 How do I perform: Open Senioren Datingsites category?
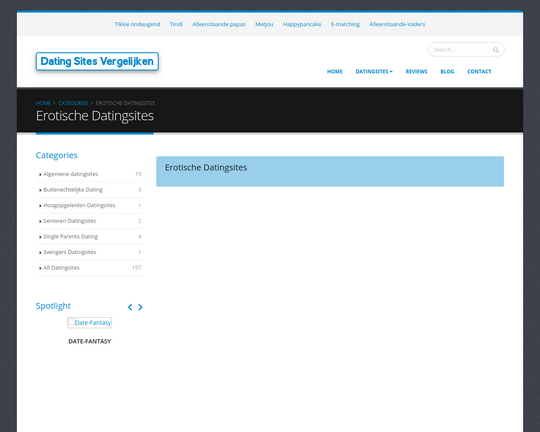click(x=70, y=221)
